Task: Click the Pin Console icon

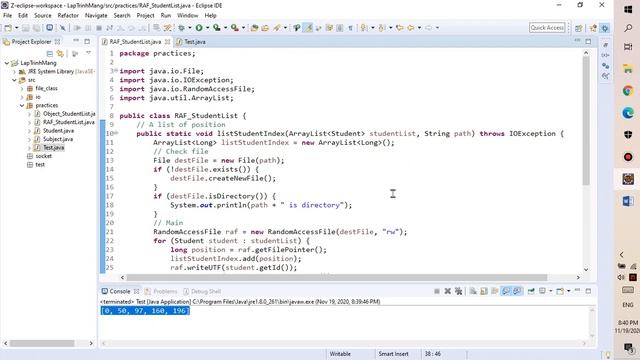Action: [531, 291]
